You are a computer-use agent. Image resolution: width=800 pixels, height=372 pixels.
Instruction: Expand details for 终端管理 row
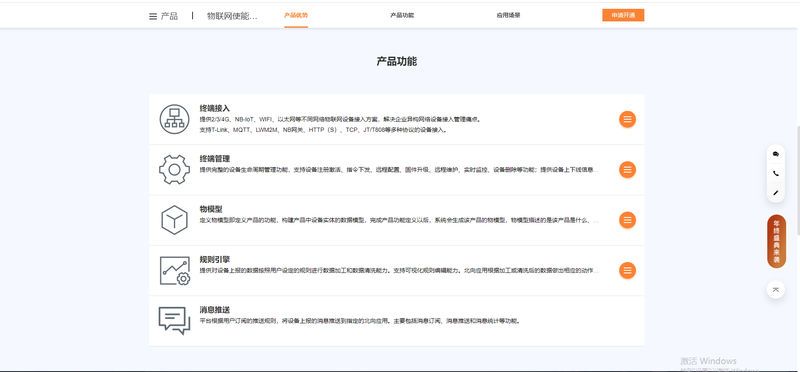click(628, 169)
